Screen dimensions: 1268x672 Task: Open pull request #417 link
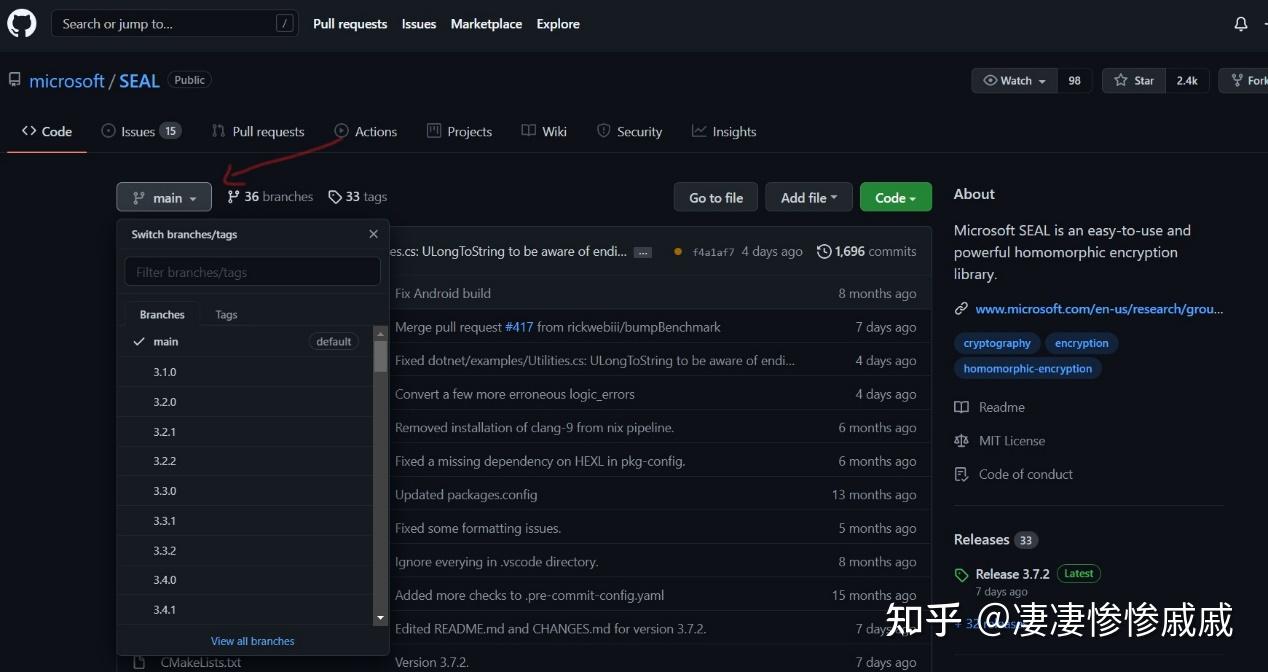point(519,326)
